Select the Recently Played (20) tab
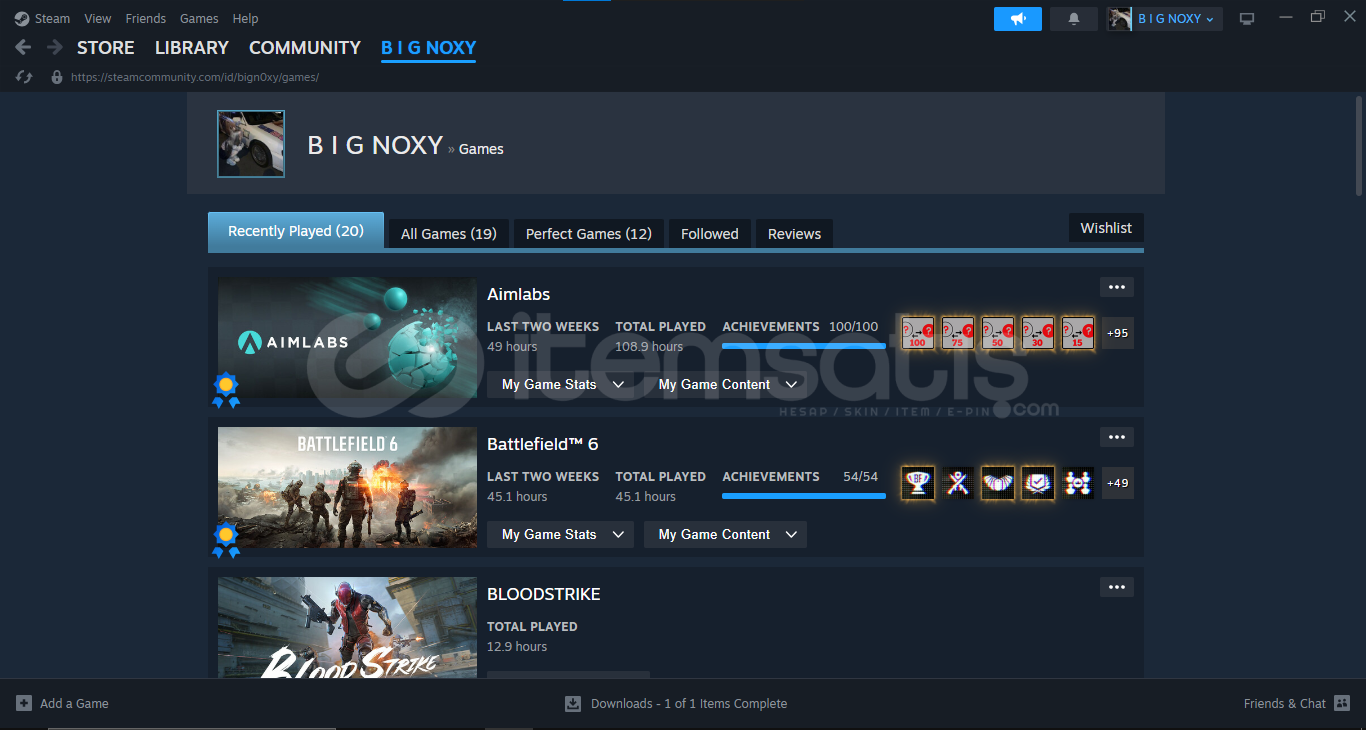The width and height of the screenshot is (1366, 730). pos(296,231)
